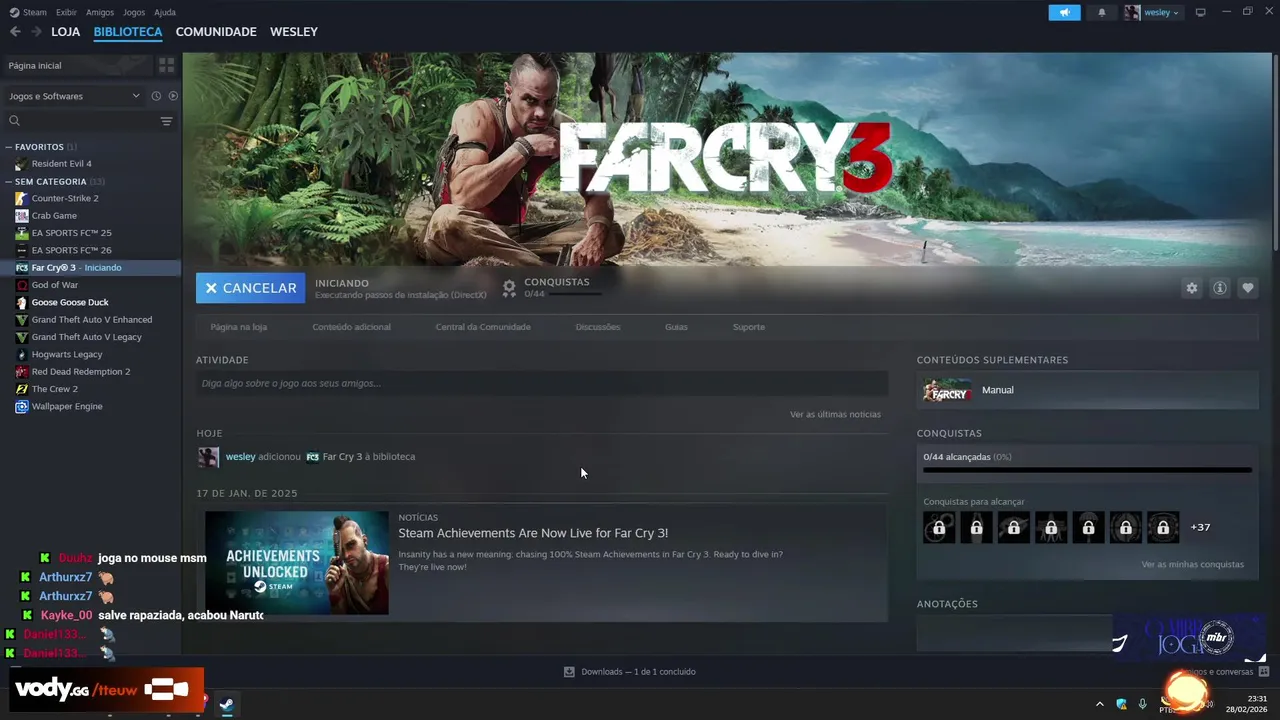Open Guias link

click(676, 327)
